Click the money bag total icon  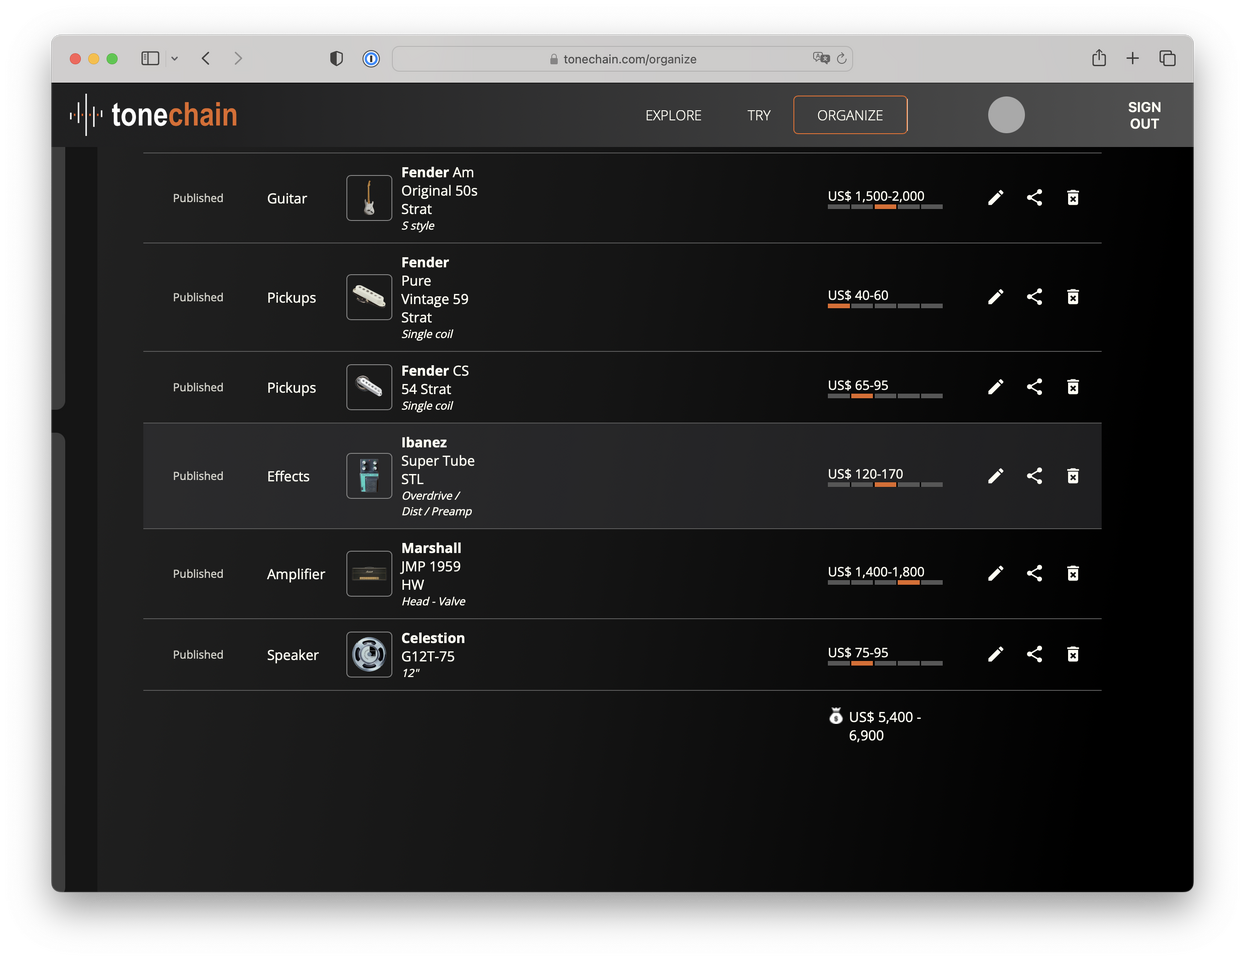[x=836, y=716]
